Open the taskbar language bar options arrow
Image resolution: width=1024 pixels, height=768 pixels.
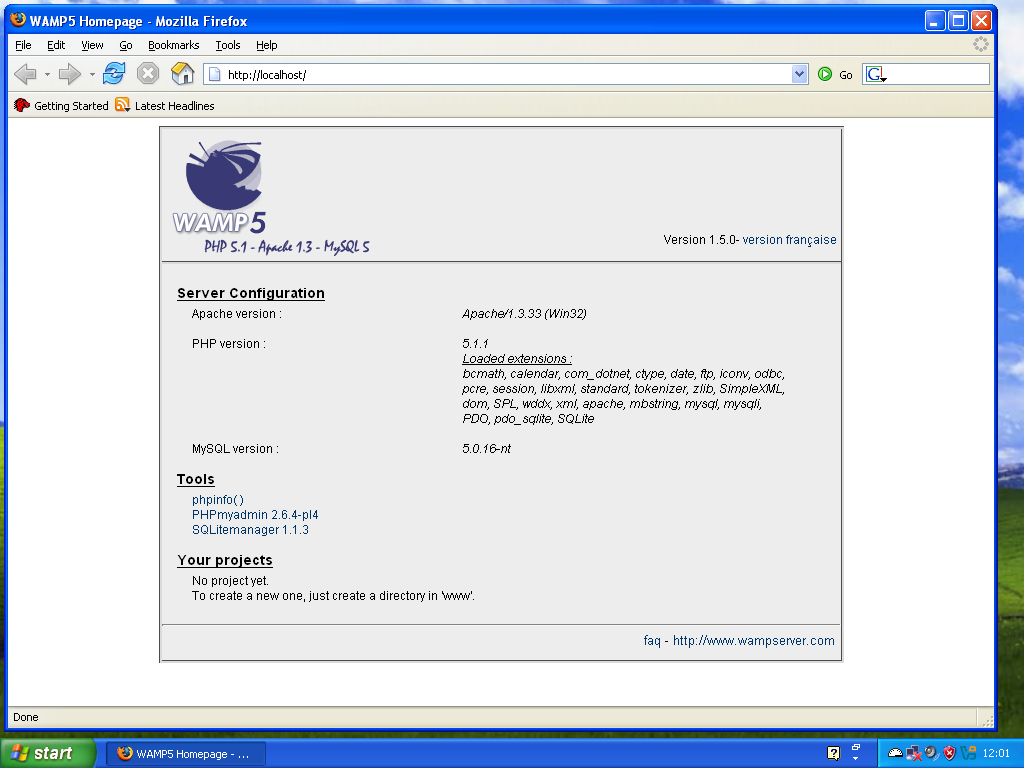coord(856,759)
